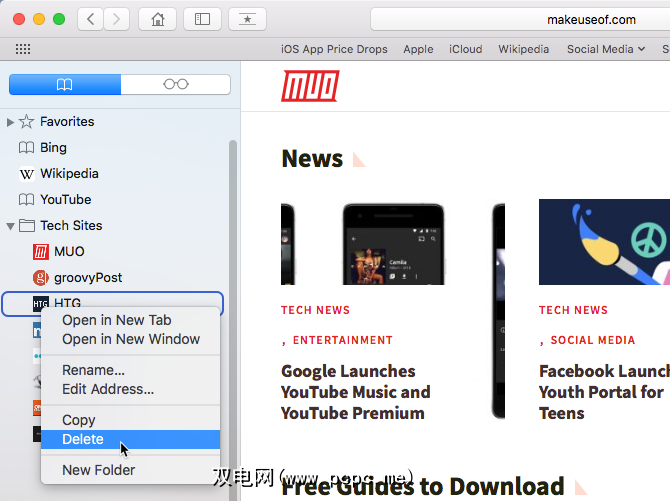This screenshot has height=501, width=670.
Task: Click the first TECH NEWS category link
Action: tap(315, 310)
